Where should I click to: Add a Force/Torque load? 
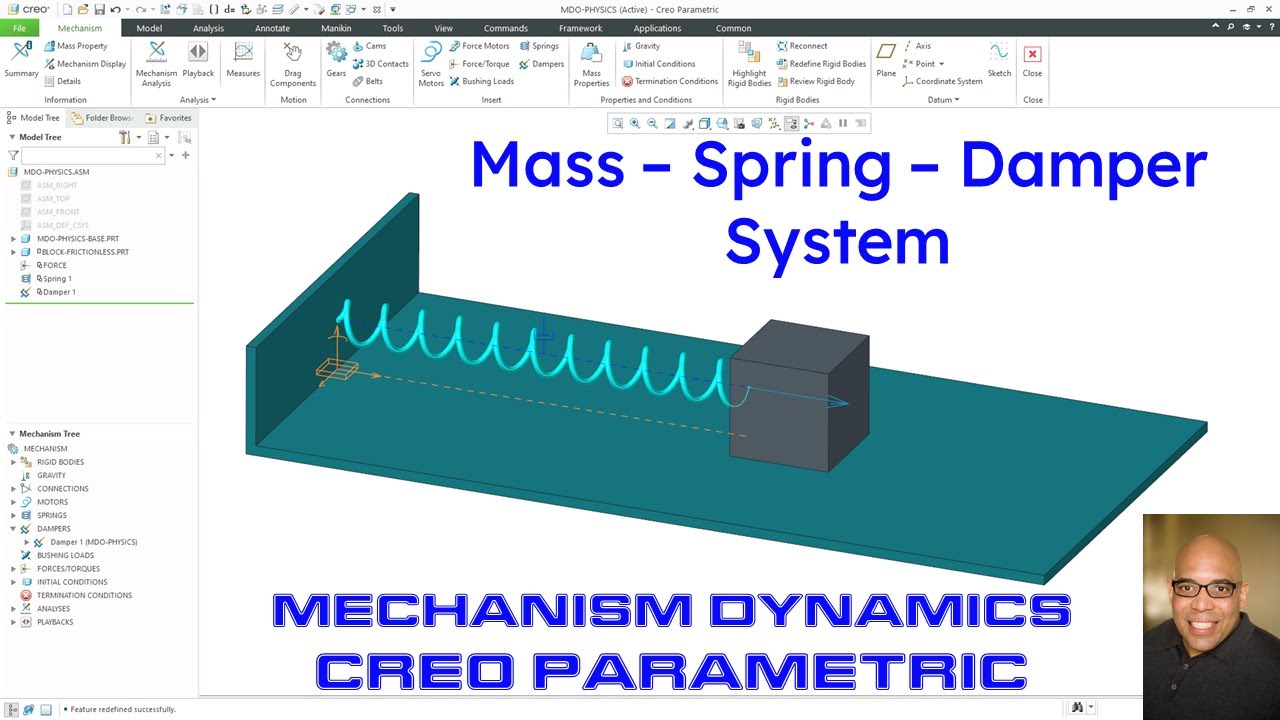[x=479, y=64]
